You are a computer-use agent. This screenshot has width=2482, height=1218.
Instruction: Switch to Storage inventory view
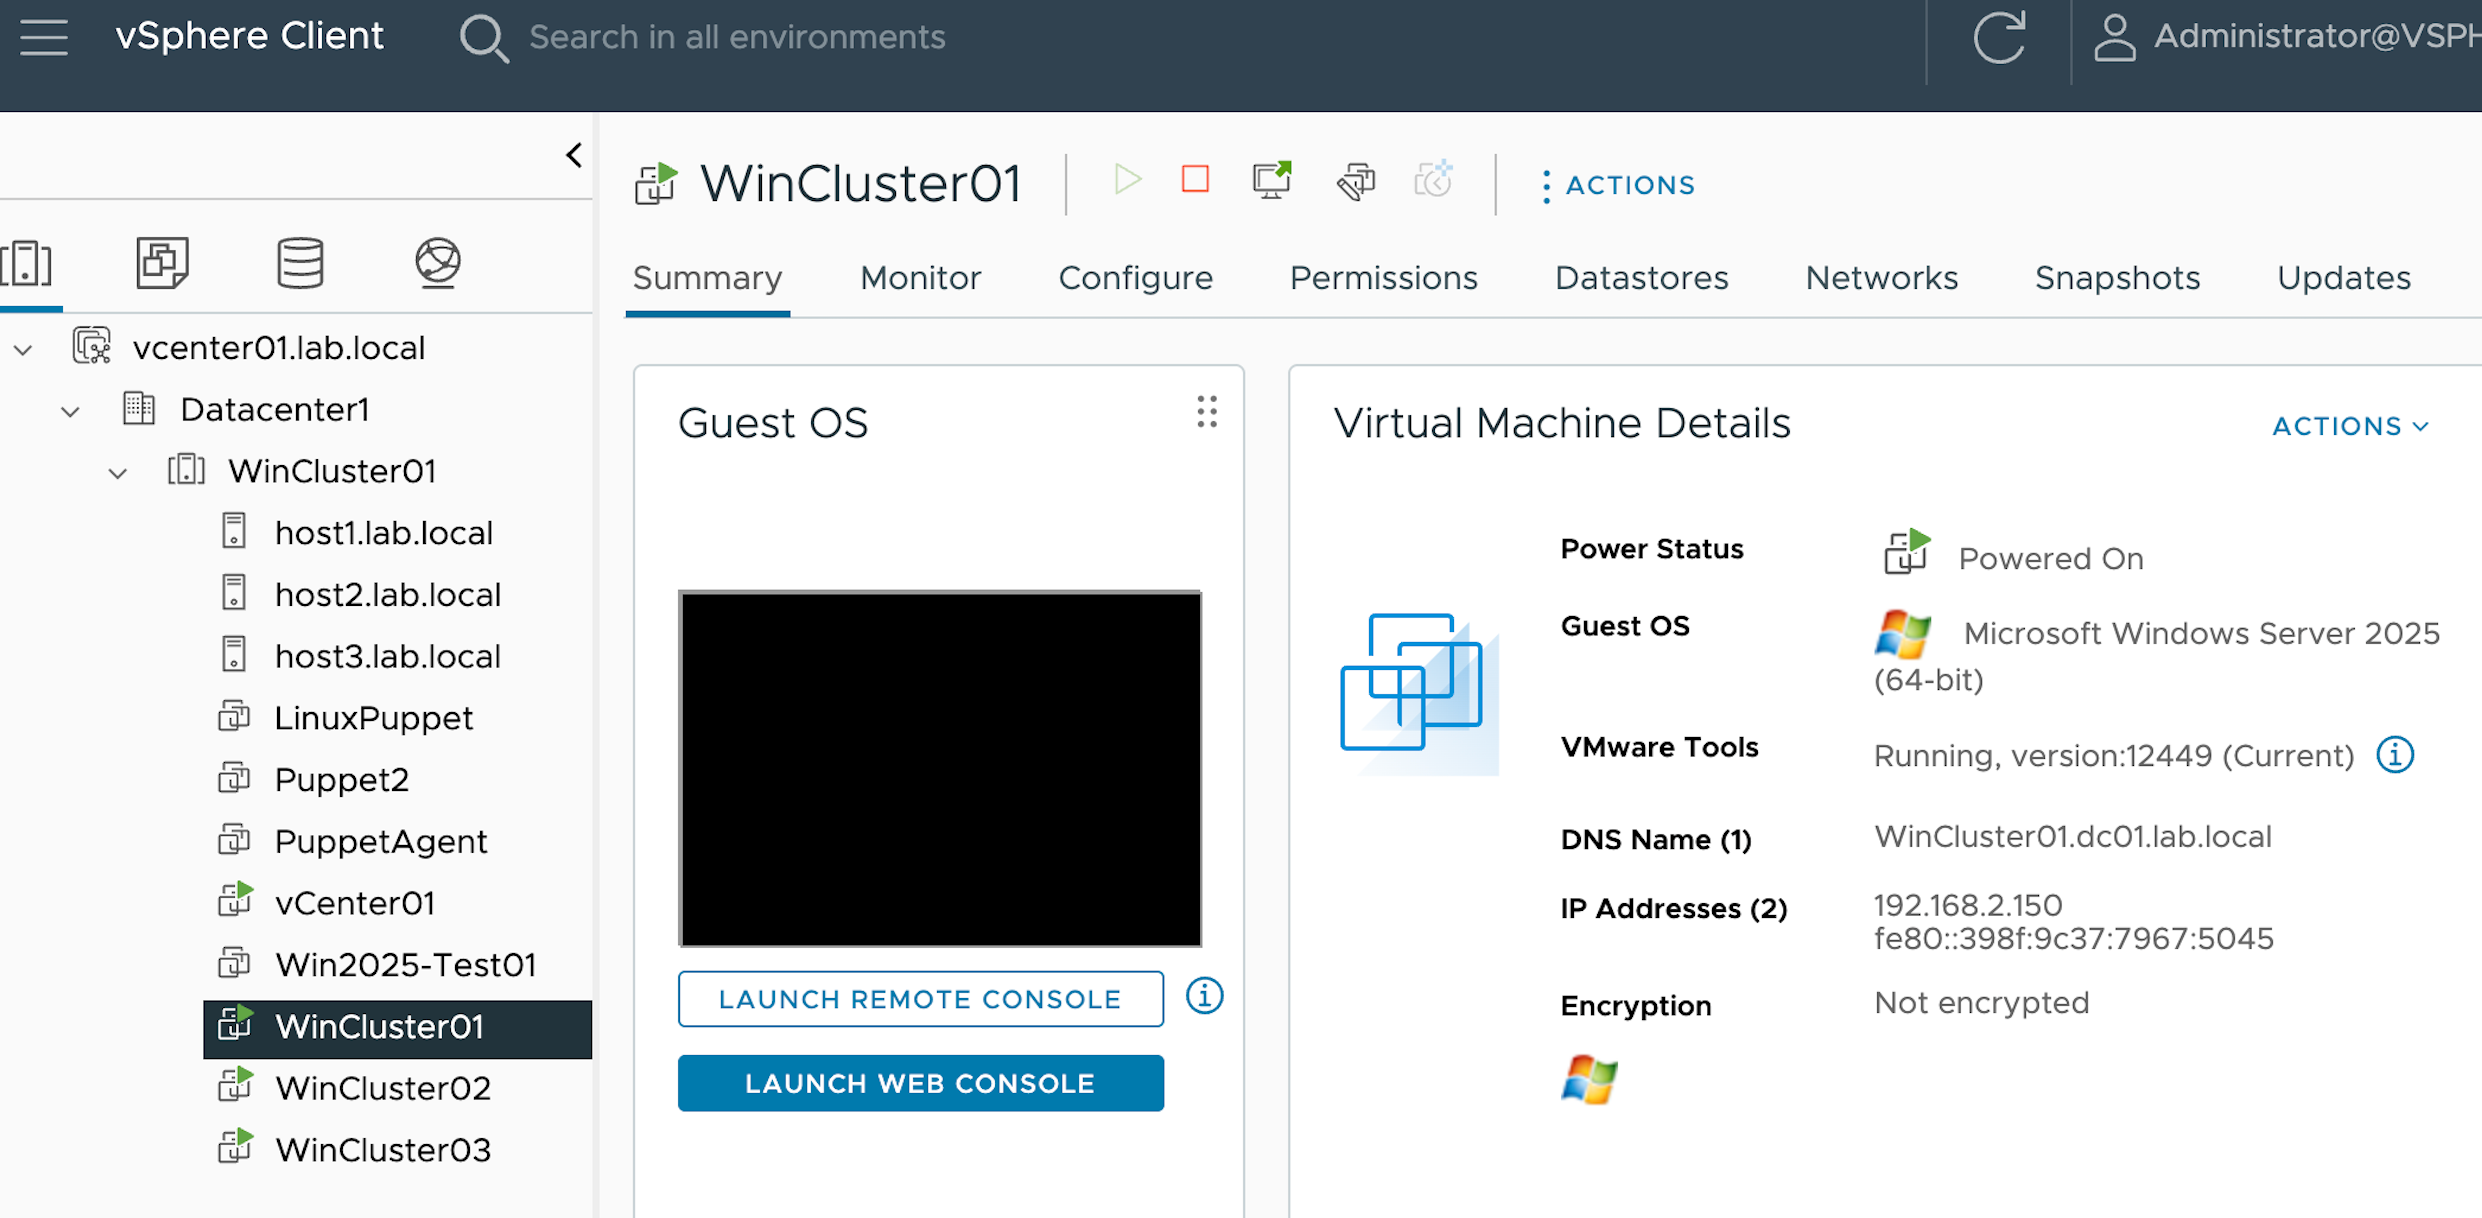(300, 263)
